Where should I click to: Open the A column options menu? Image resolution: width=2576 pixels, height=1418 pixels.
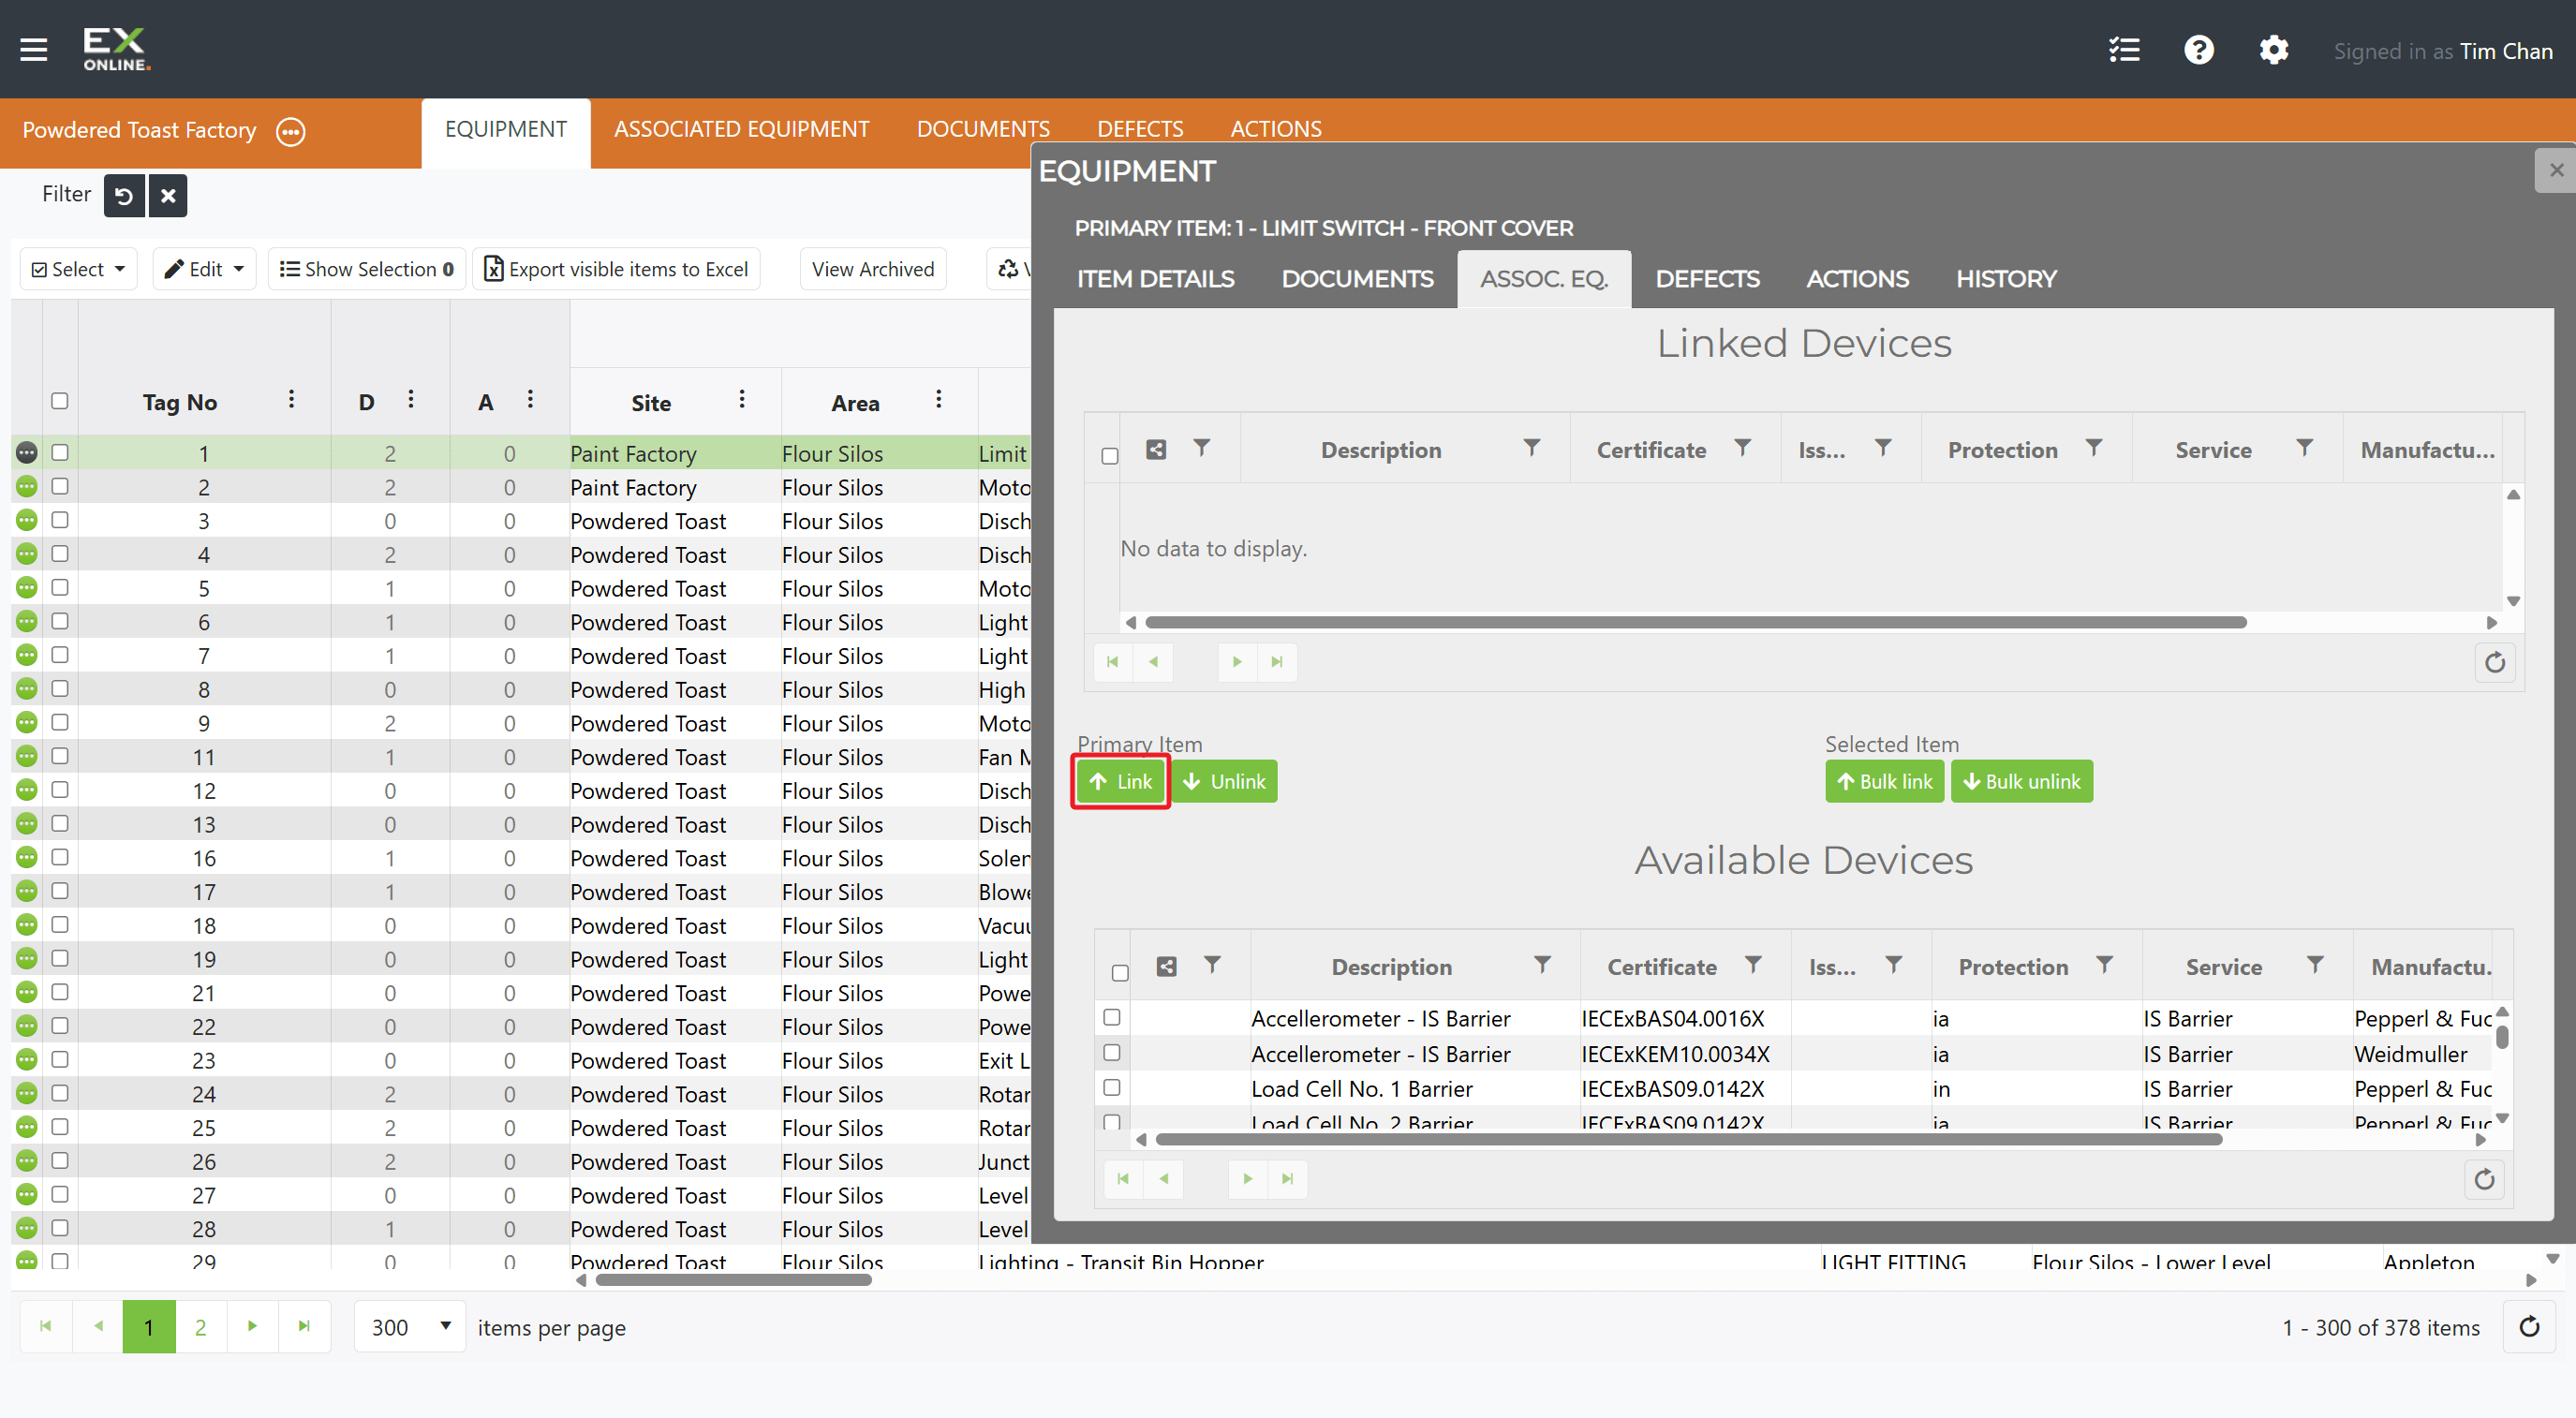click(530, 399)
